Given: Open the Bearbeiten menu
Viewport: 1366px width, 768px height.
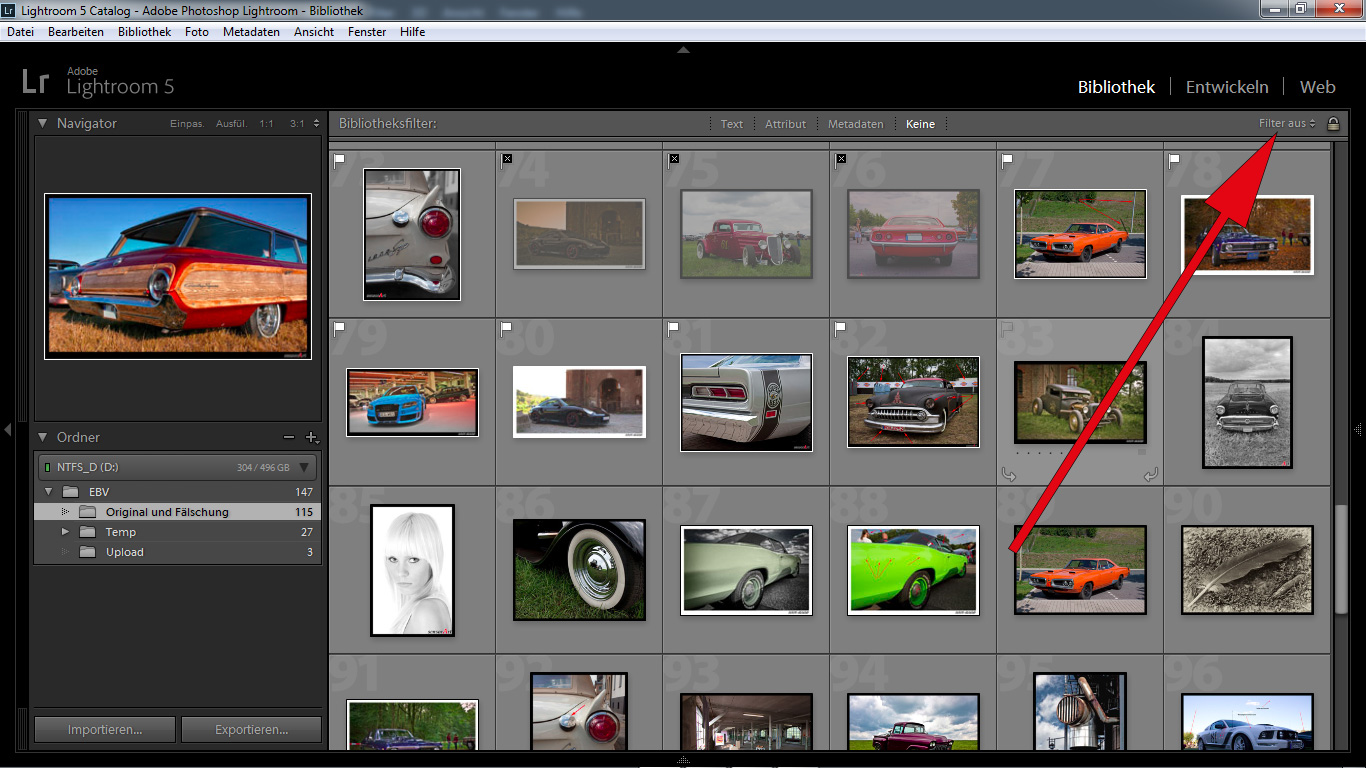Looking at the screenshot, I should point(76,32).
